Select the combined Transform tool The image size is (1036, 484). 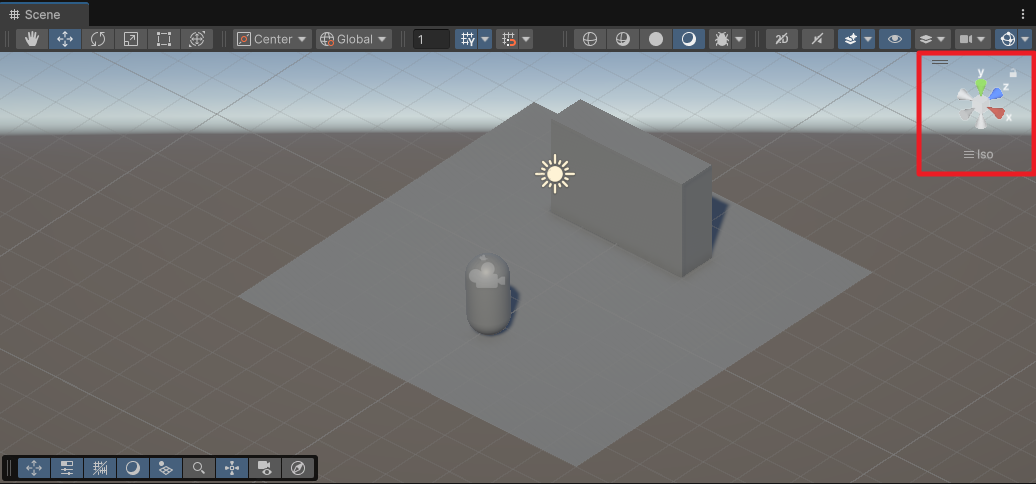click(x=197, y=39)
